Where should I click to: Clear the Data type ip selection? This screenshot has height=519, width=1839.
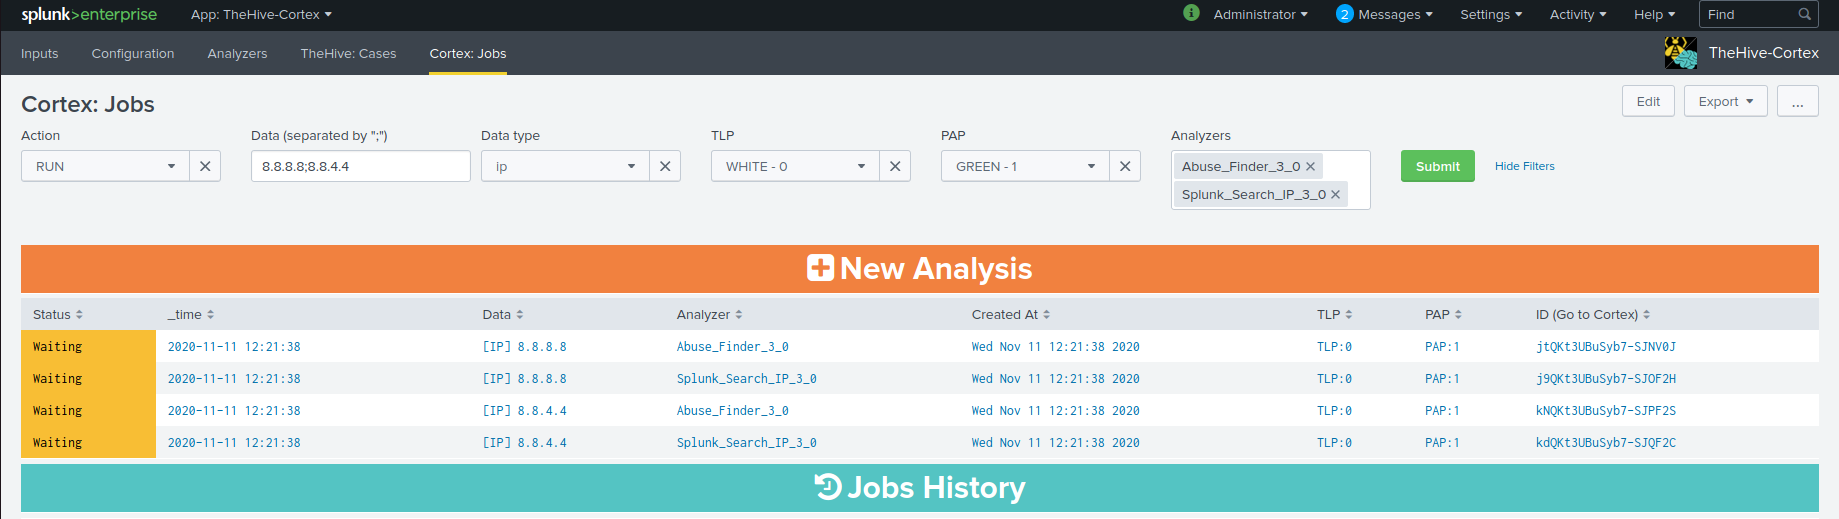665,166
